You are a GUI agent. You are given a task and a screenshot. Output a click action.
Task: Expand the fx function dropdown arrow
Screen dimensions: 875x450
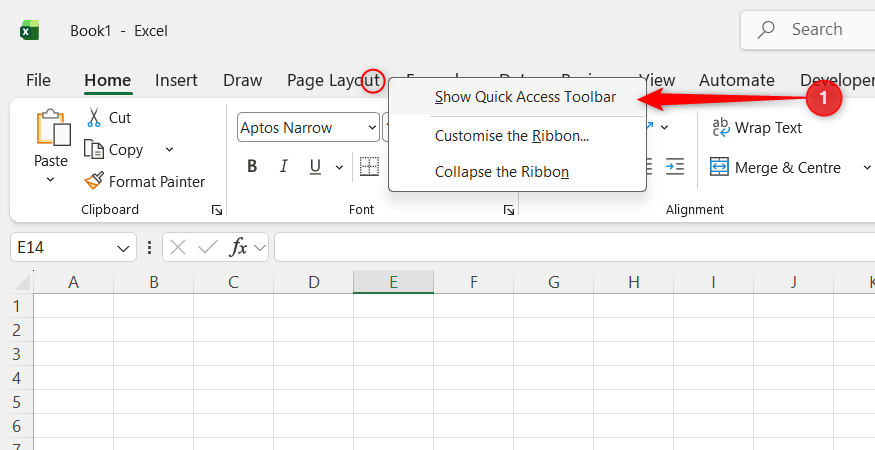(x=259, y=248)
